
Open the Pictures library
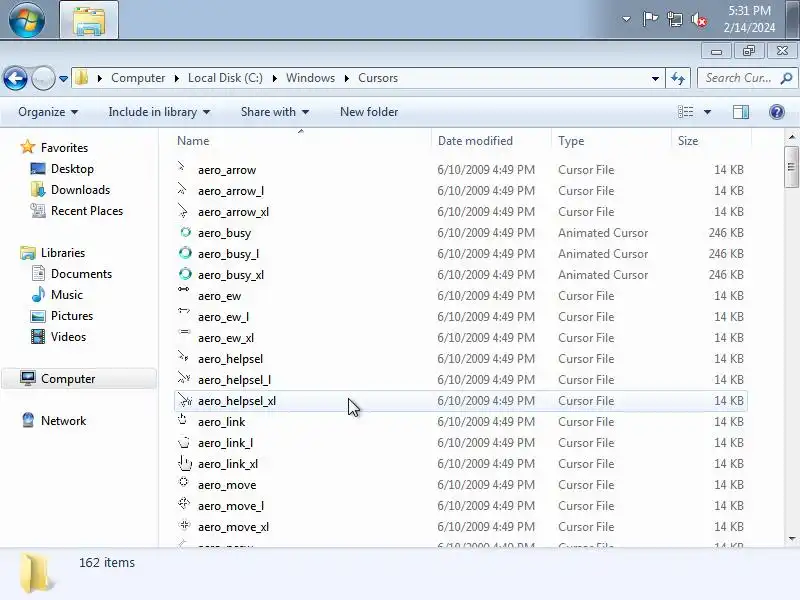tap(71, 316)
